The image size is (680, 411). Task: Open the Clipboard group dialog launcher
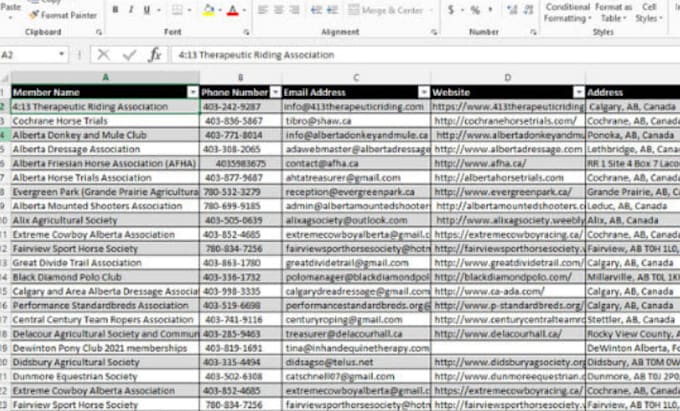click(x=99, y=32)
